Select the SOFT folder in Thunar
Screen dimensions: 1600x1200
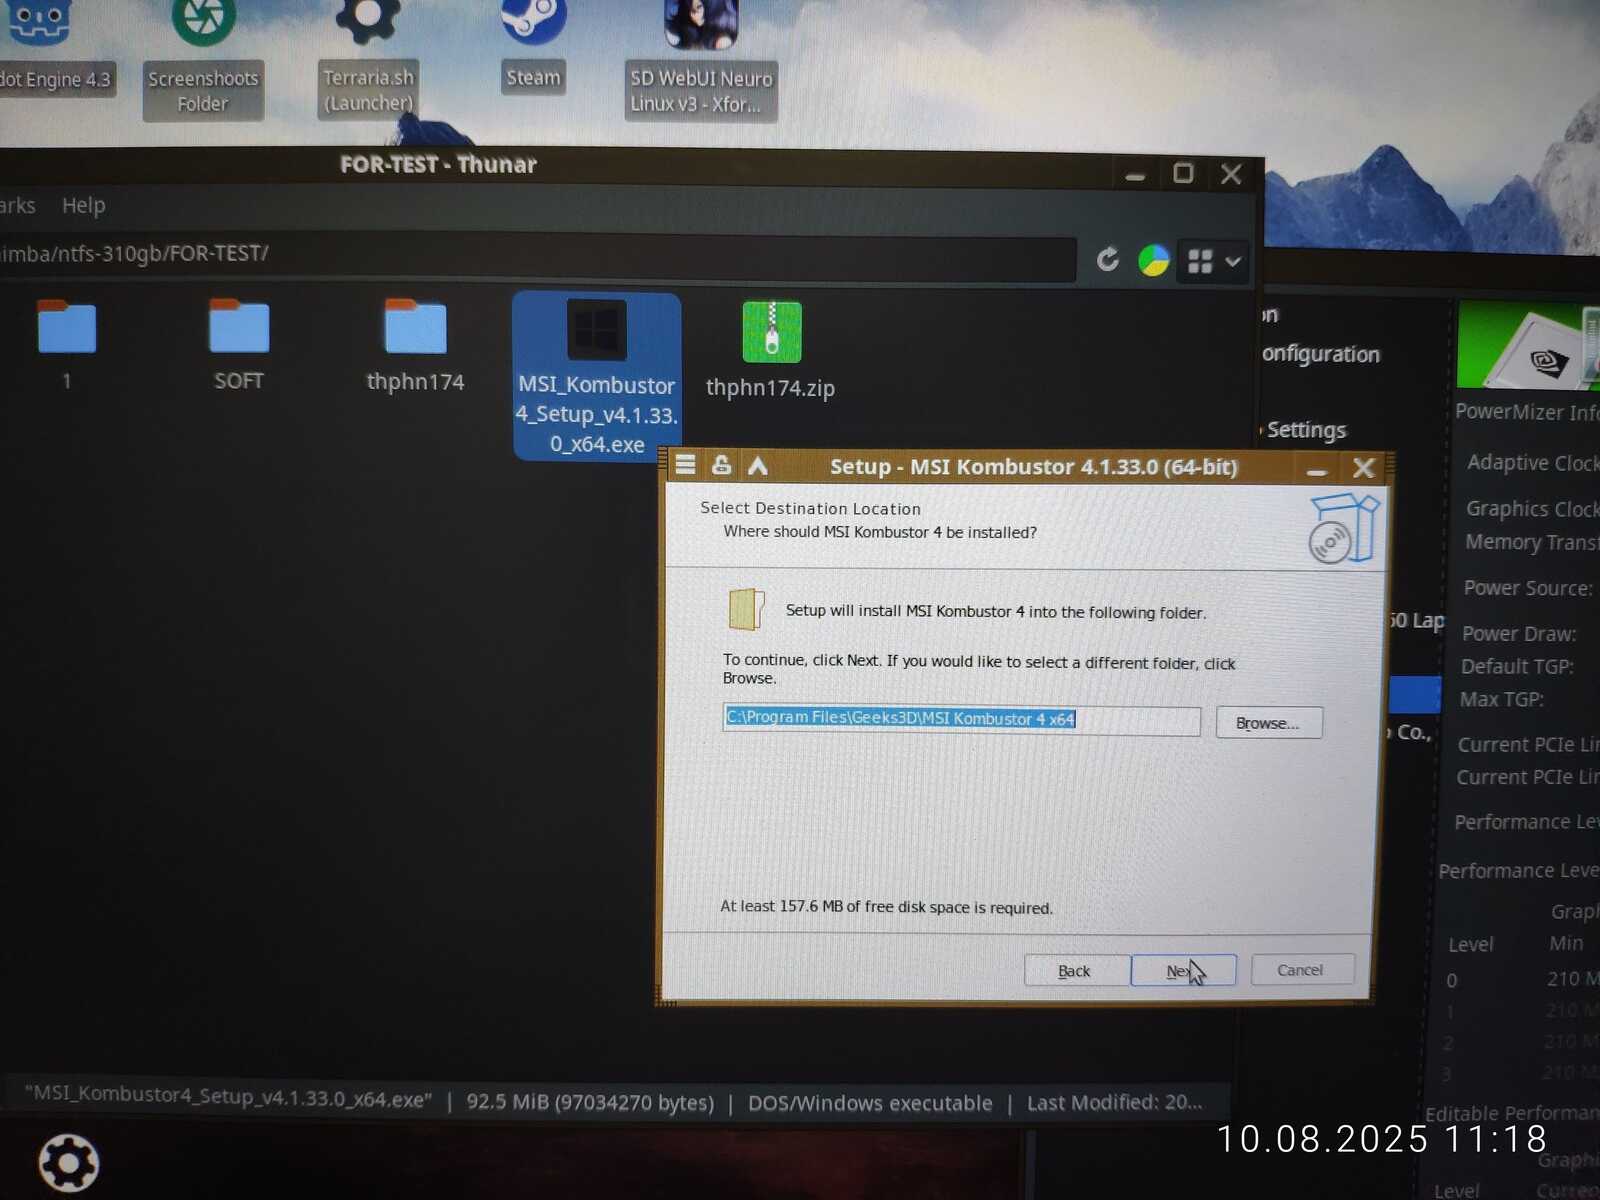(x=239, y=346)
